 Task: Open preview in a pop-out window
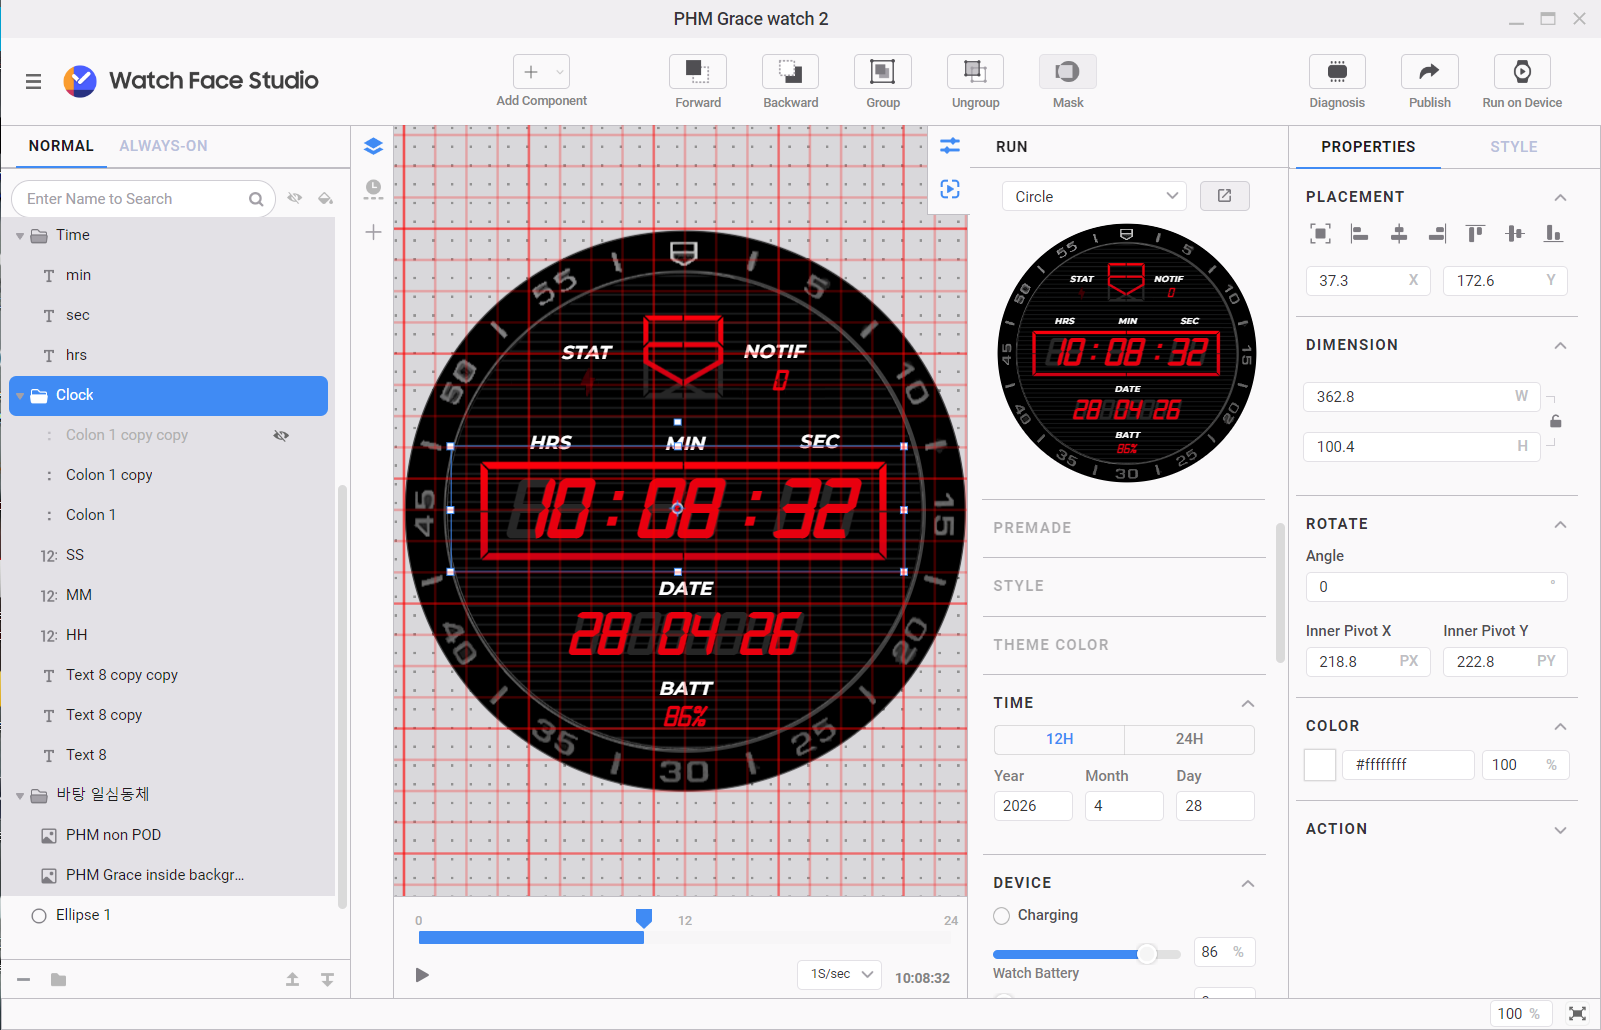click(1224, 196)
